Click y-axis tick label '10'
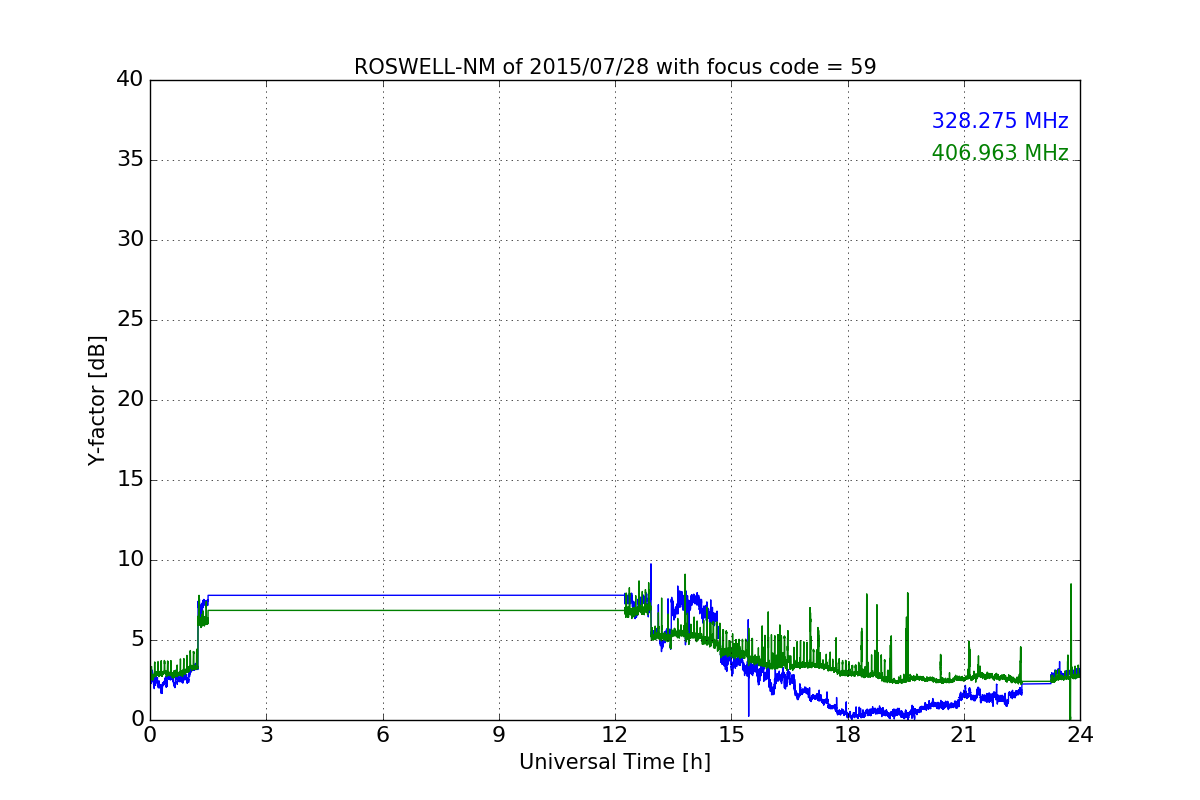This screenshot has height=800, width=1200. (x=130, y=559)
